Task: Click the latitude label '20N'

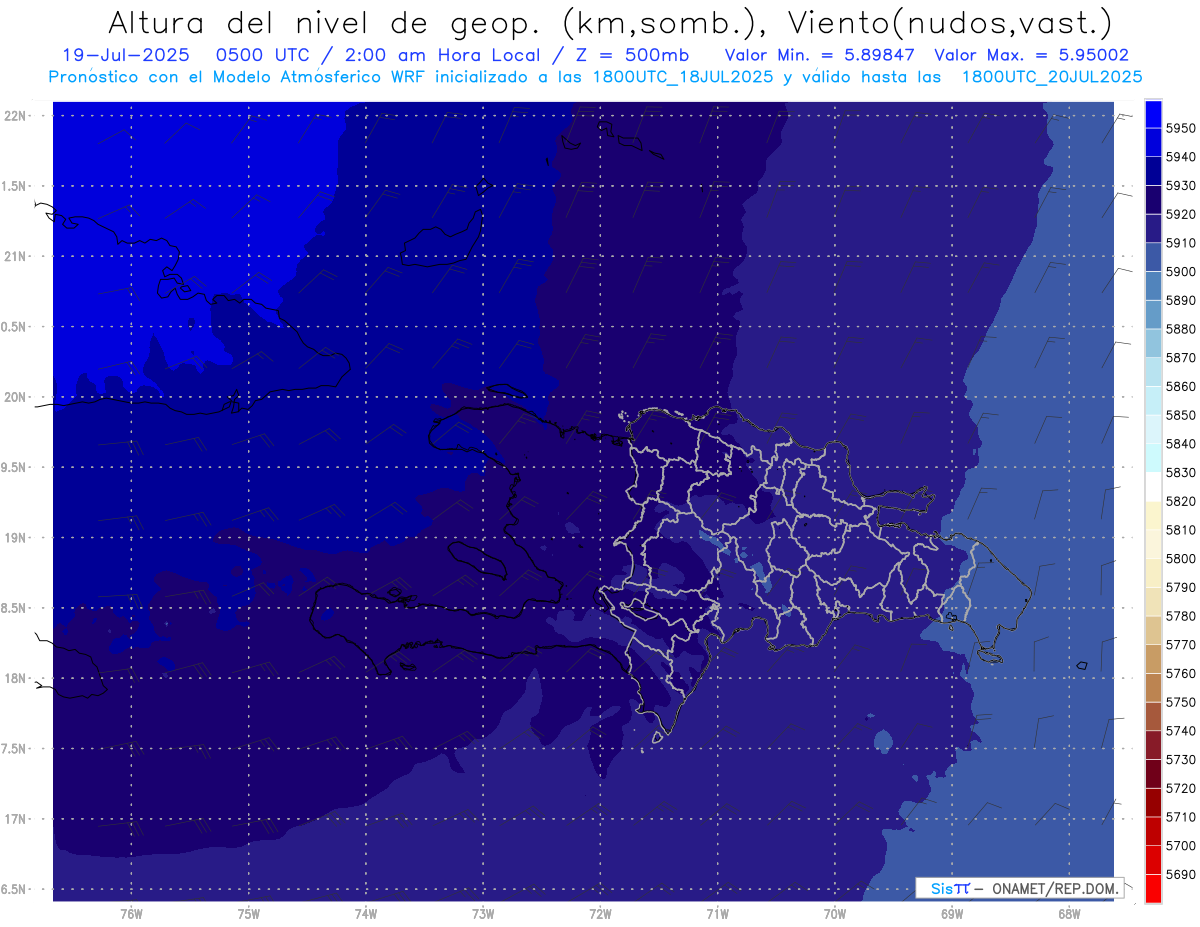Action: coord(16,397)
